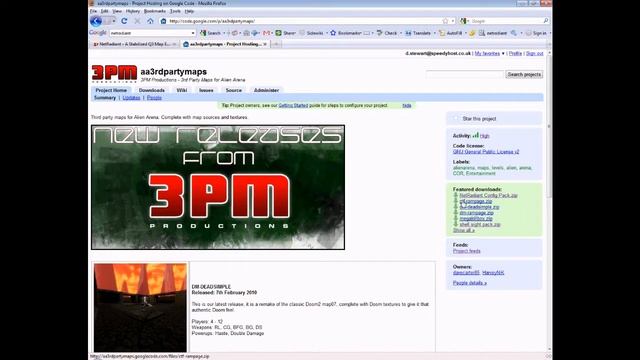This screenshot has width=640, height=360.
Task: Click AutoFill in the Google toolbar
Action: [x=451, y=33]
